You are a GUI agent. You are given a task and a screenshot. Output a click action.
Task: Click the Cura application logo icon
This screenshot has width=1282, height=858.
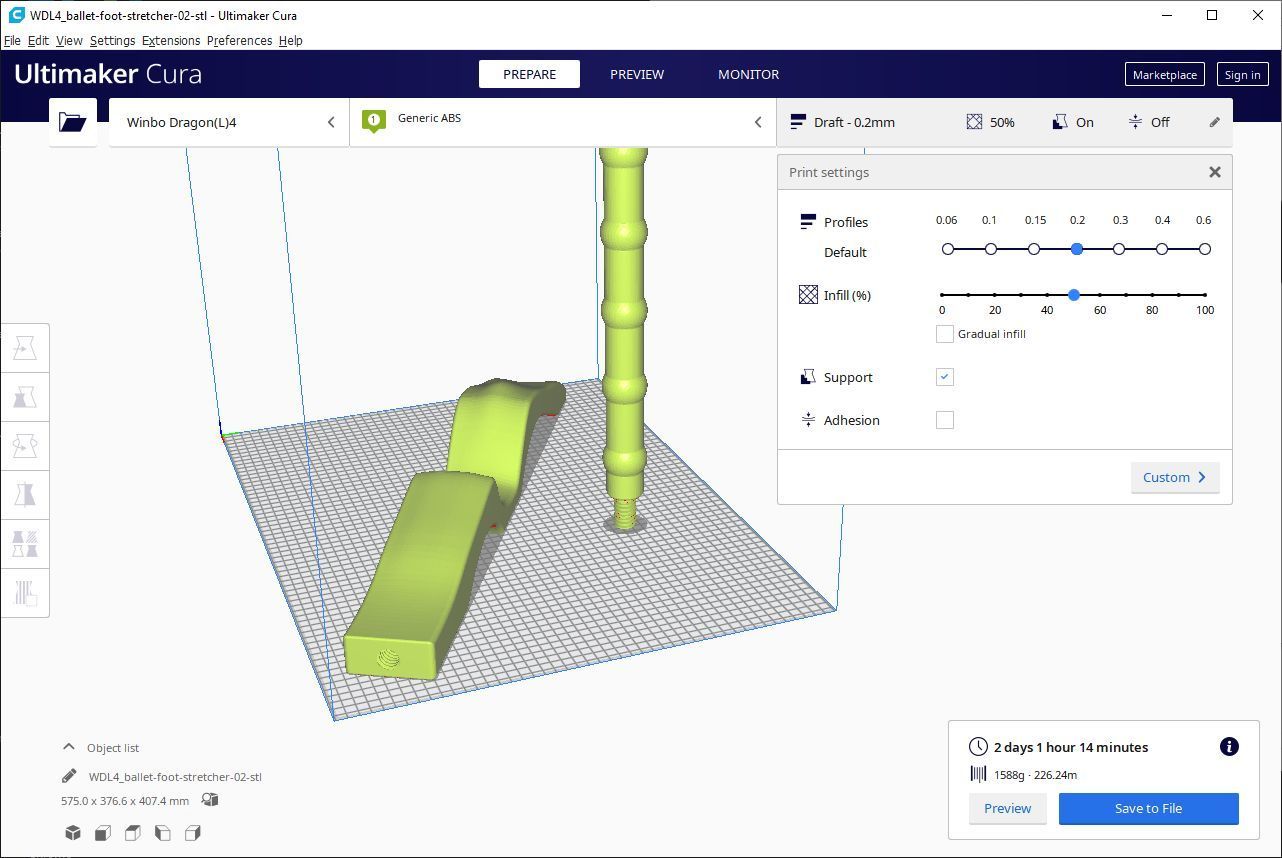click(x=15, y=15)
